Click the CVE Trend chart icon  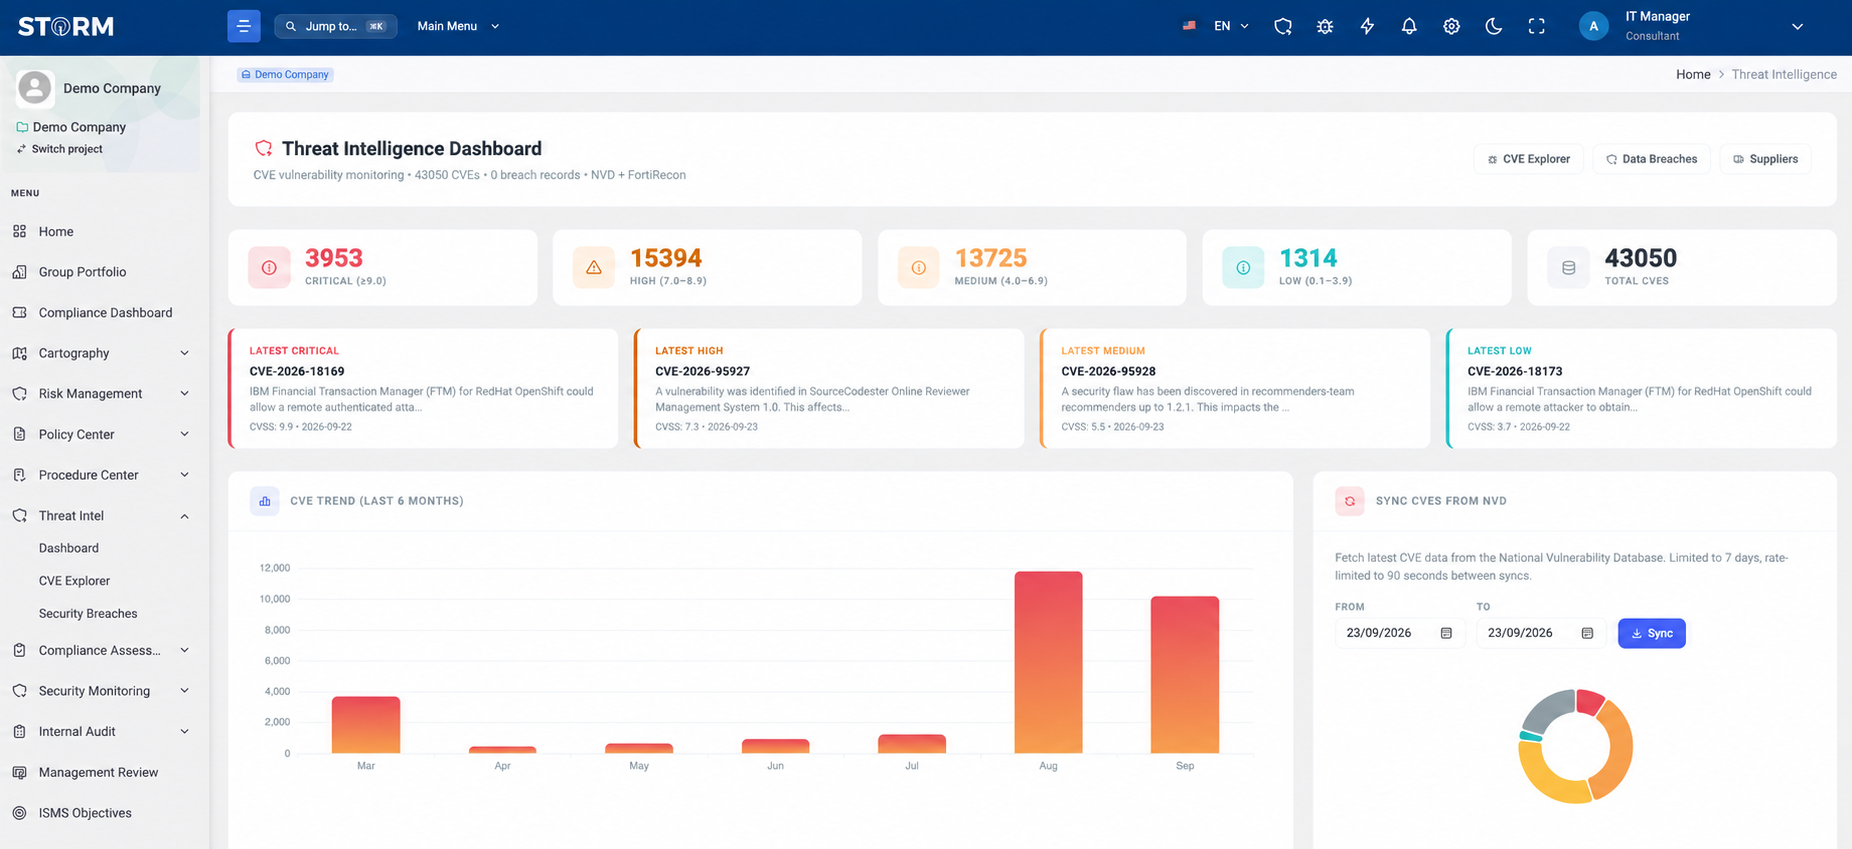[x=265, y=501]
